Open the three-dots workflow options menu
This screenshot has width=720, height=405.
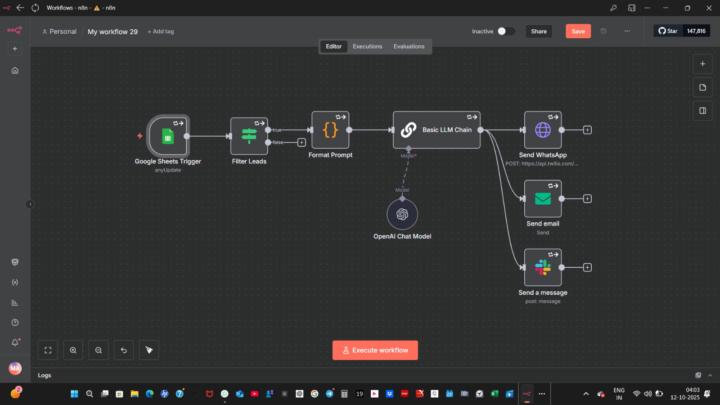pyautogui.click(x=627, y=31)
